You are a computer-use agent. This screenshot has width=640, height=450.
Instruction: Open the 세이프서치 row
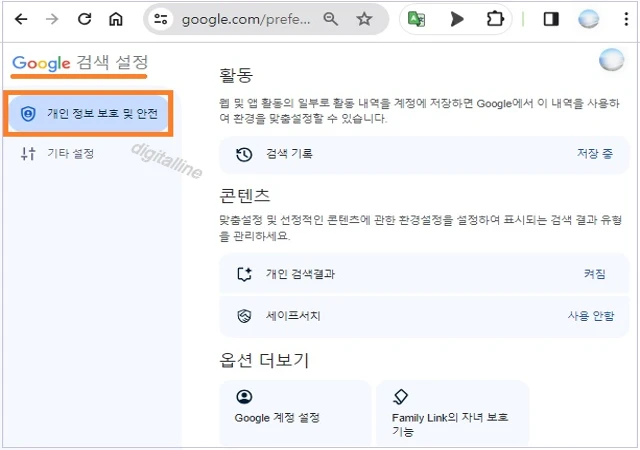click(x=424, y=316)
